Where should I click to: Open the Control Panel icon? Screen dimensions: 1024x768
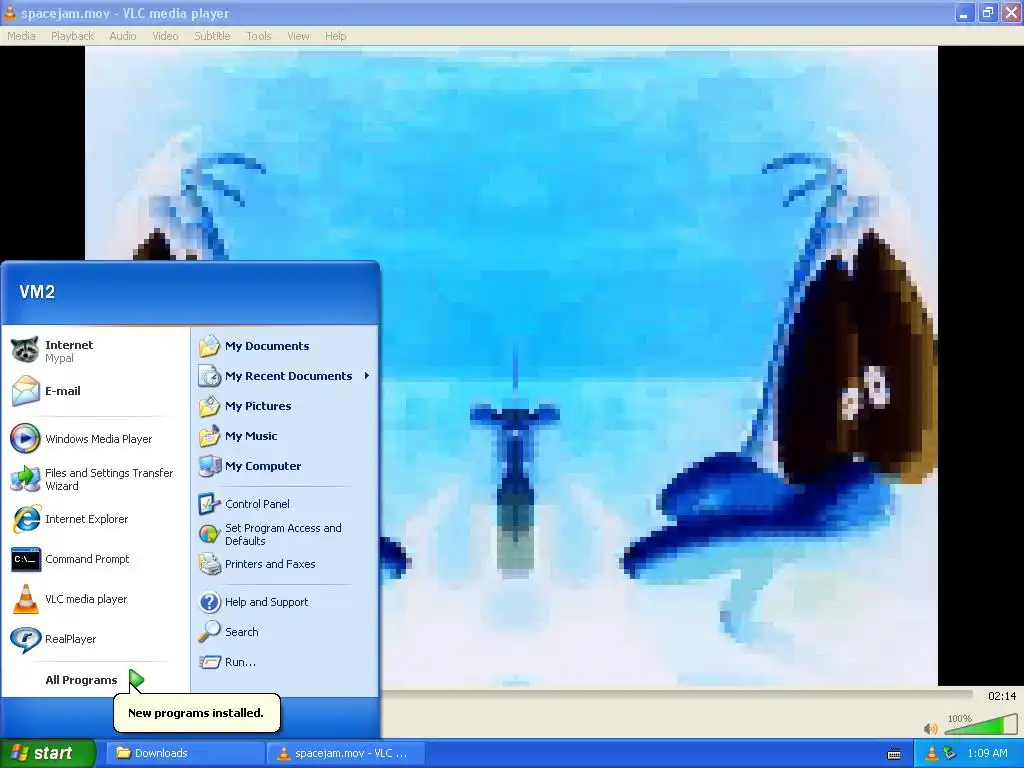pyautogui.click(x=210, y=504)
